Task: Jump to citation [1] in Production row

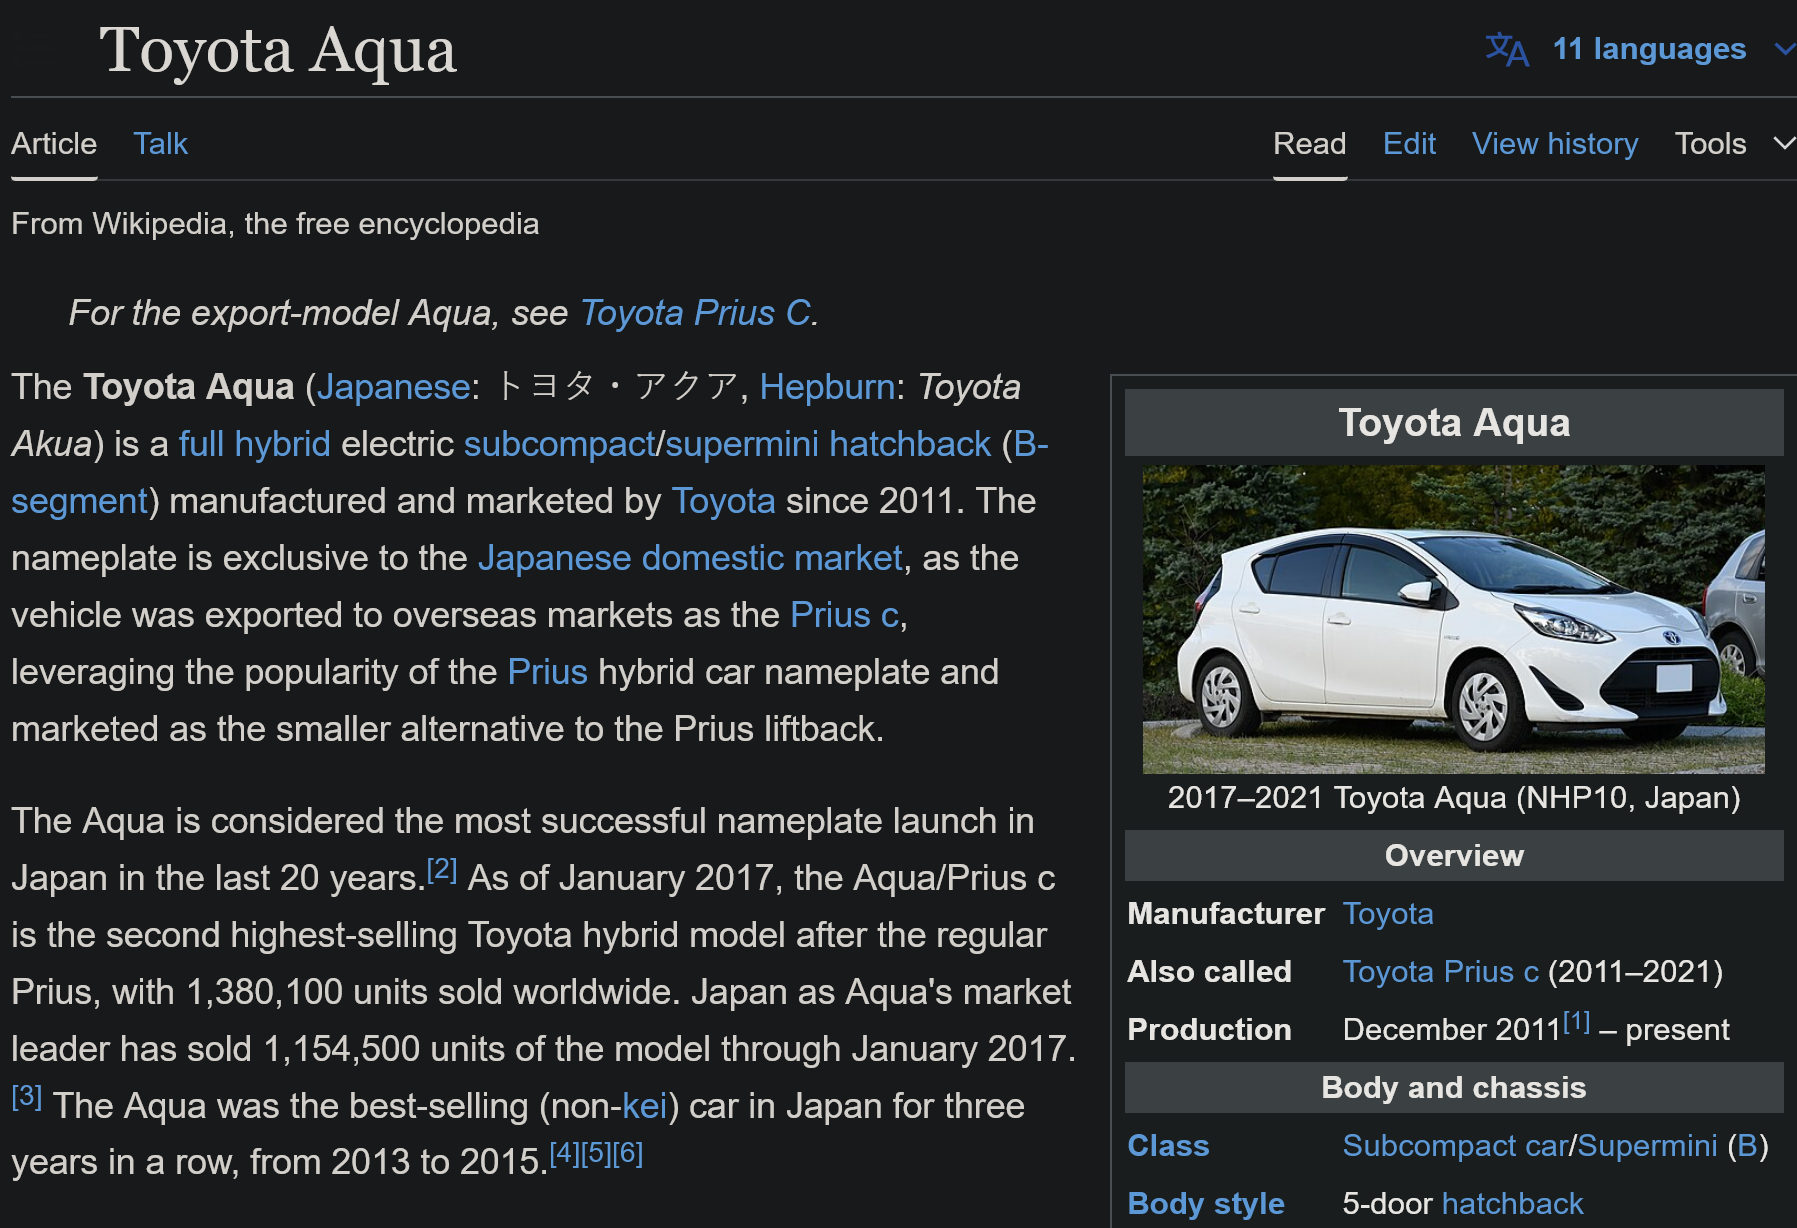Action: (x=1576, y=1022)
